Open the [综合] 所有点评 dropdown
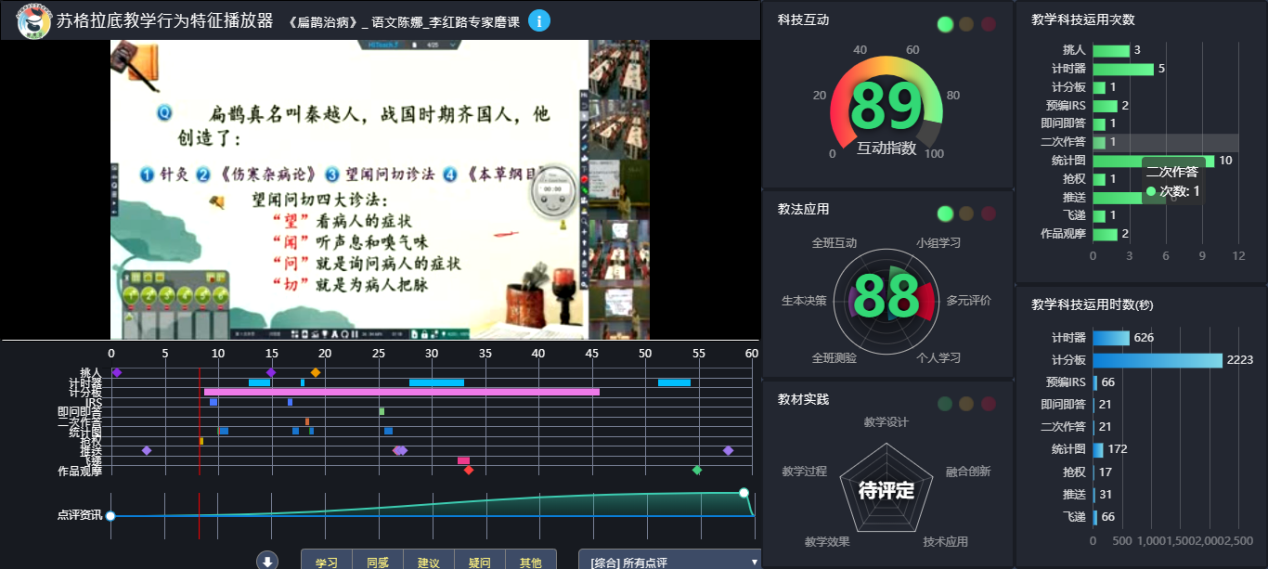Image resolution: width=1268 pixels, height=569 pixels. pos(669,561)
